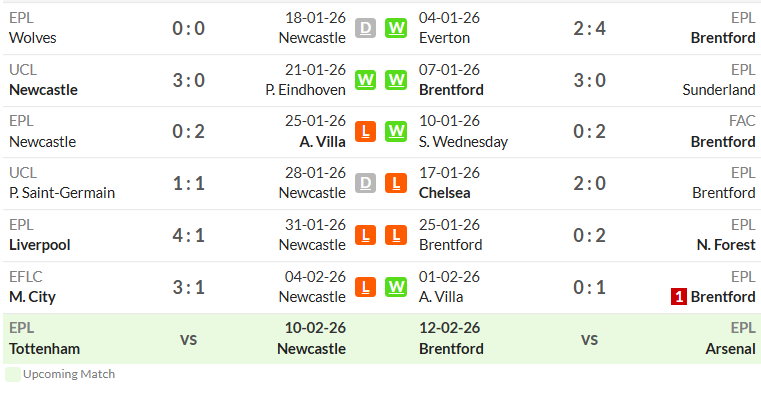The image size is (761, 396).
Task: Click the orange L badge next to Chelsea
Action: (396, 183)
